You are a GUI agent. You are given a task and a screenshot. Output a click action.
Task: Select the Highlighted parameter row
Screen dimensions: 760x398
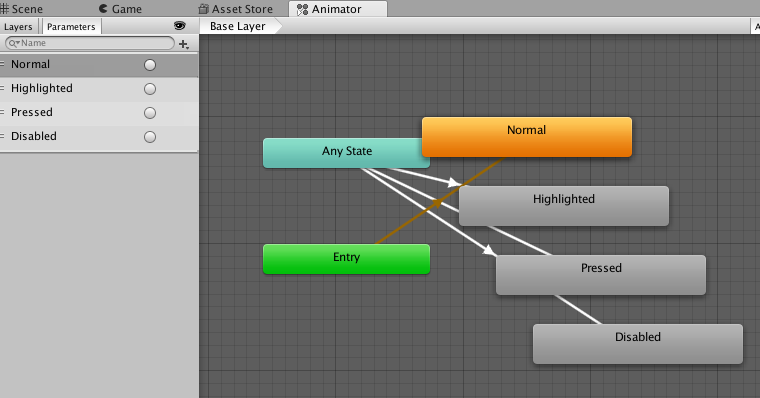99,89
